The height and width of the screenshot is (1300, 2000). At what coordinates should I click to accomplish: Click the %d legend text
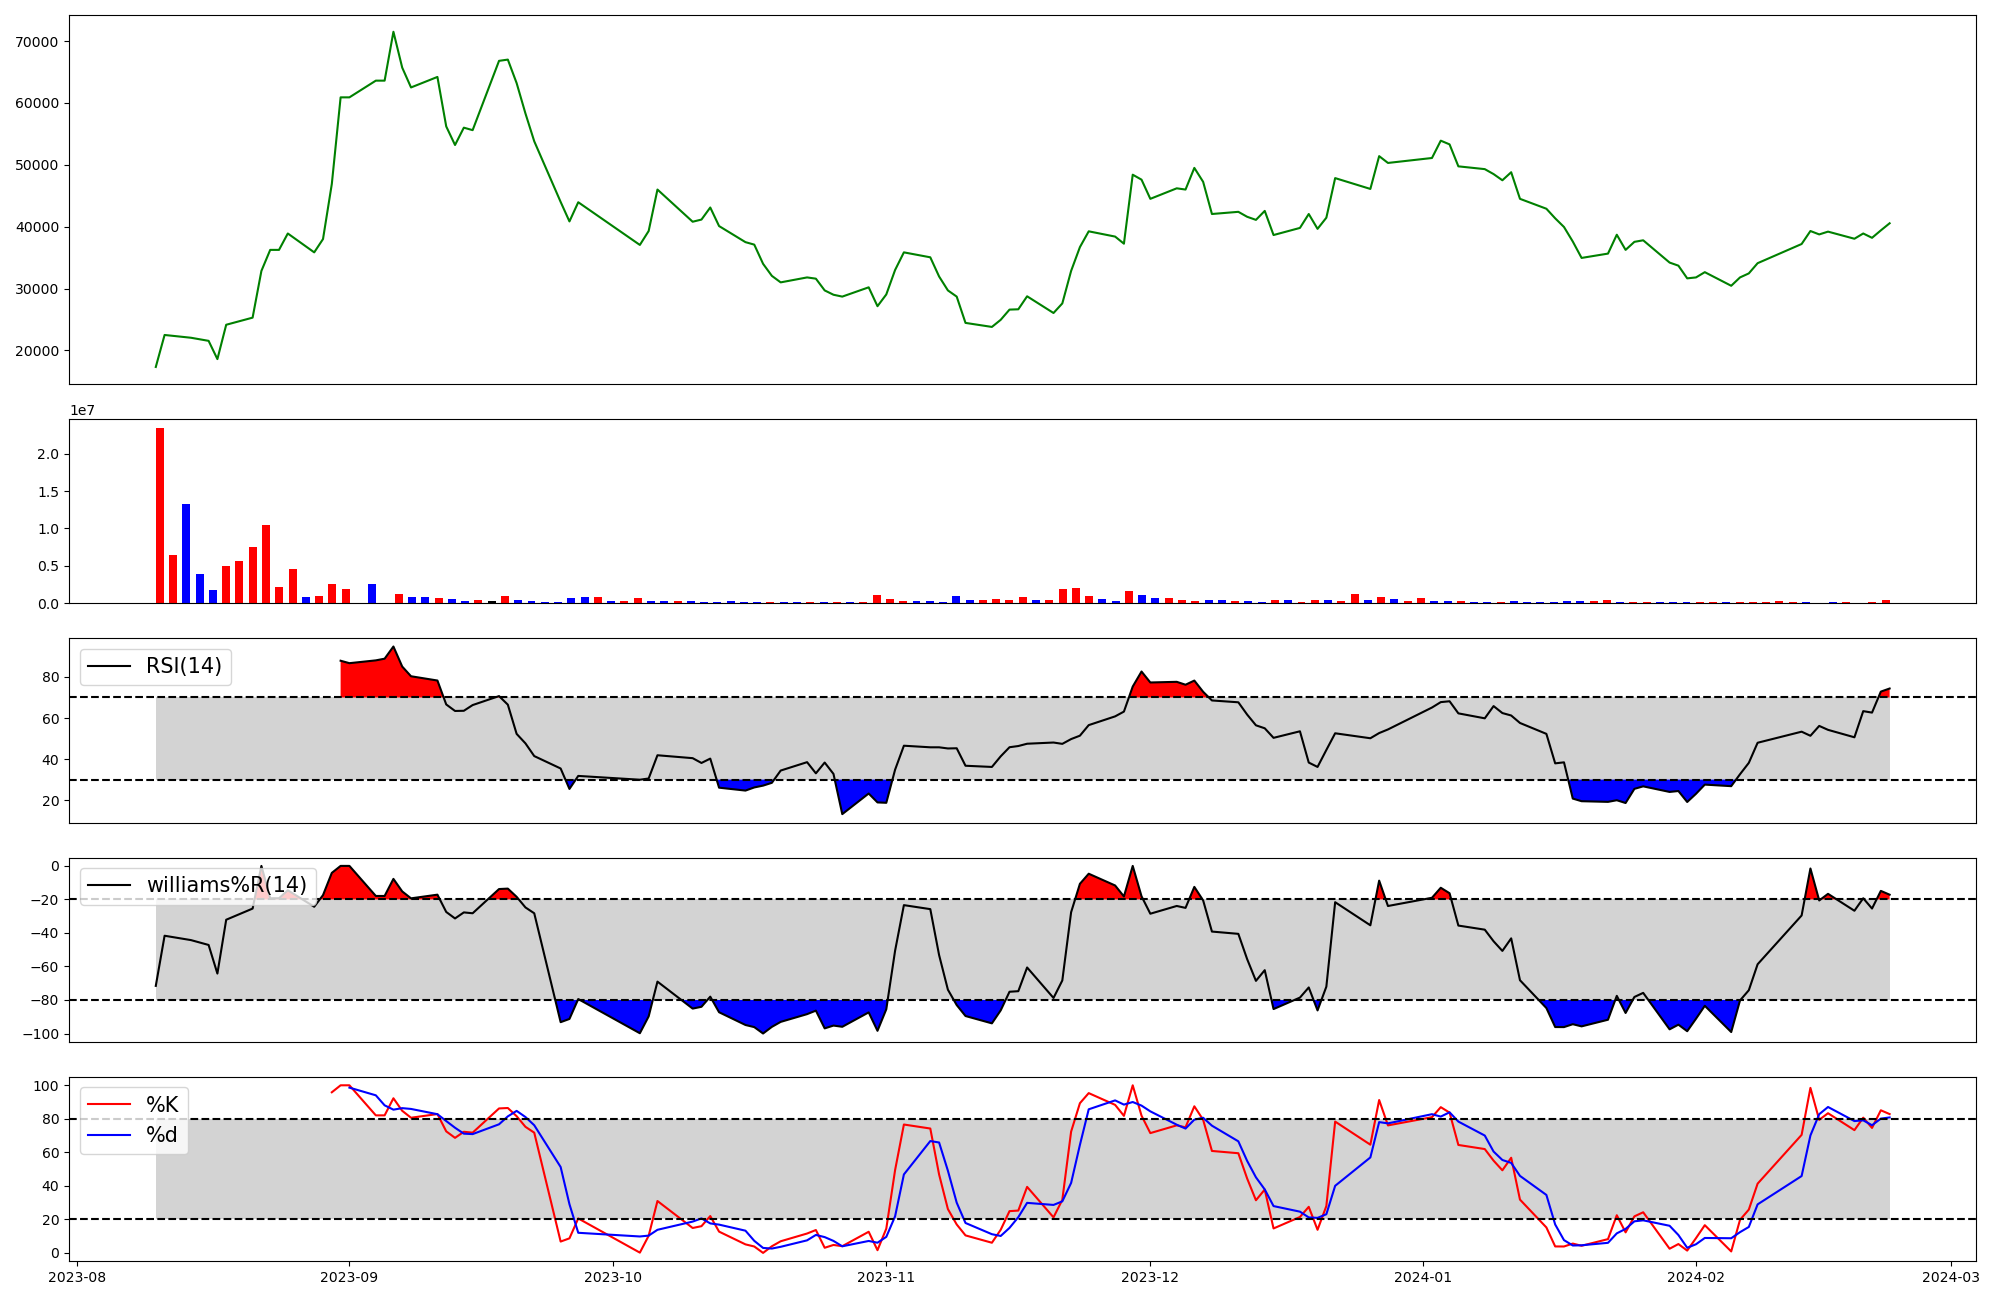[x=162, y=1135]
